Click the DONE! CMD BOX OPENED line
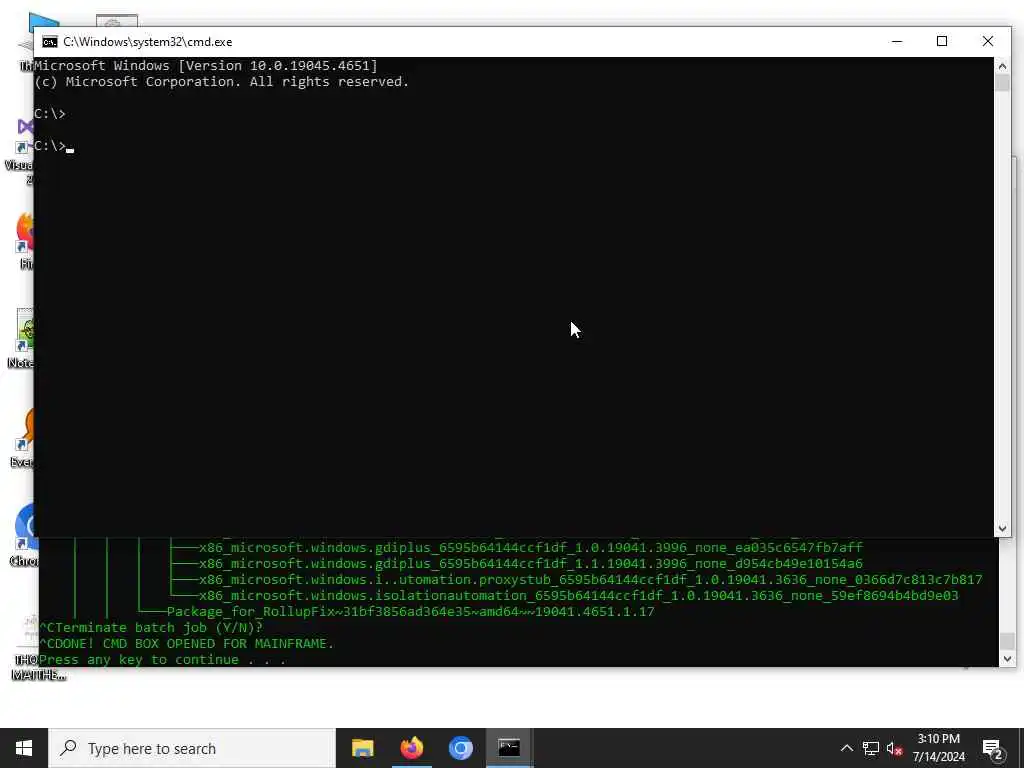 (187, 643)
